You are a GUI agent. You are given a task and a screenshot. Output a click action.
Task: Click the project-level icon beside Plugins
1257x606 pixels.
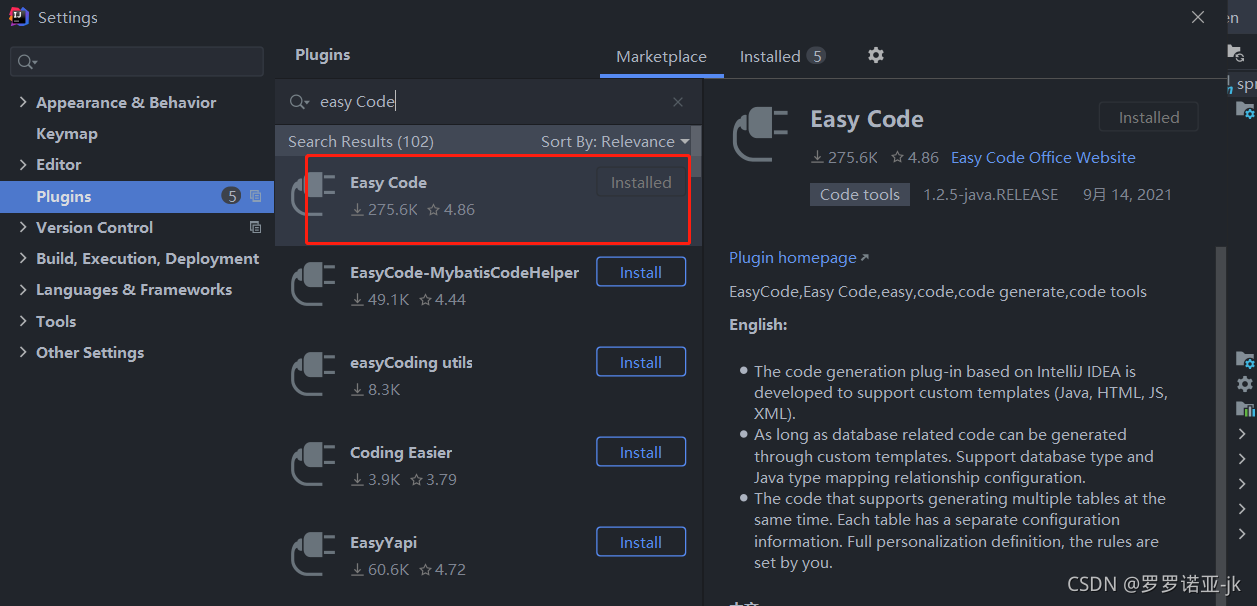(x=255, y=196)
